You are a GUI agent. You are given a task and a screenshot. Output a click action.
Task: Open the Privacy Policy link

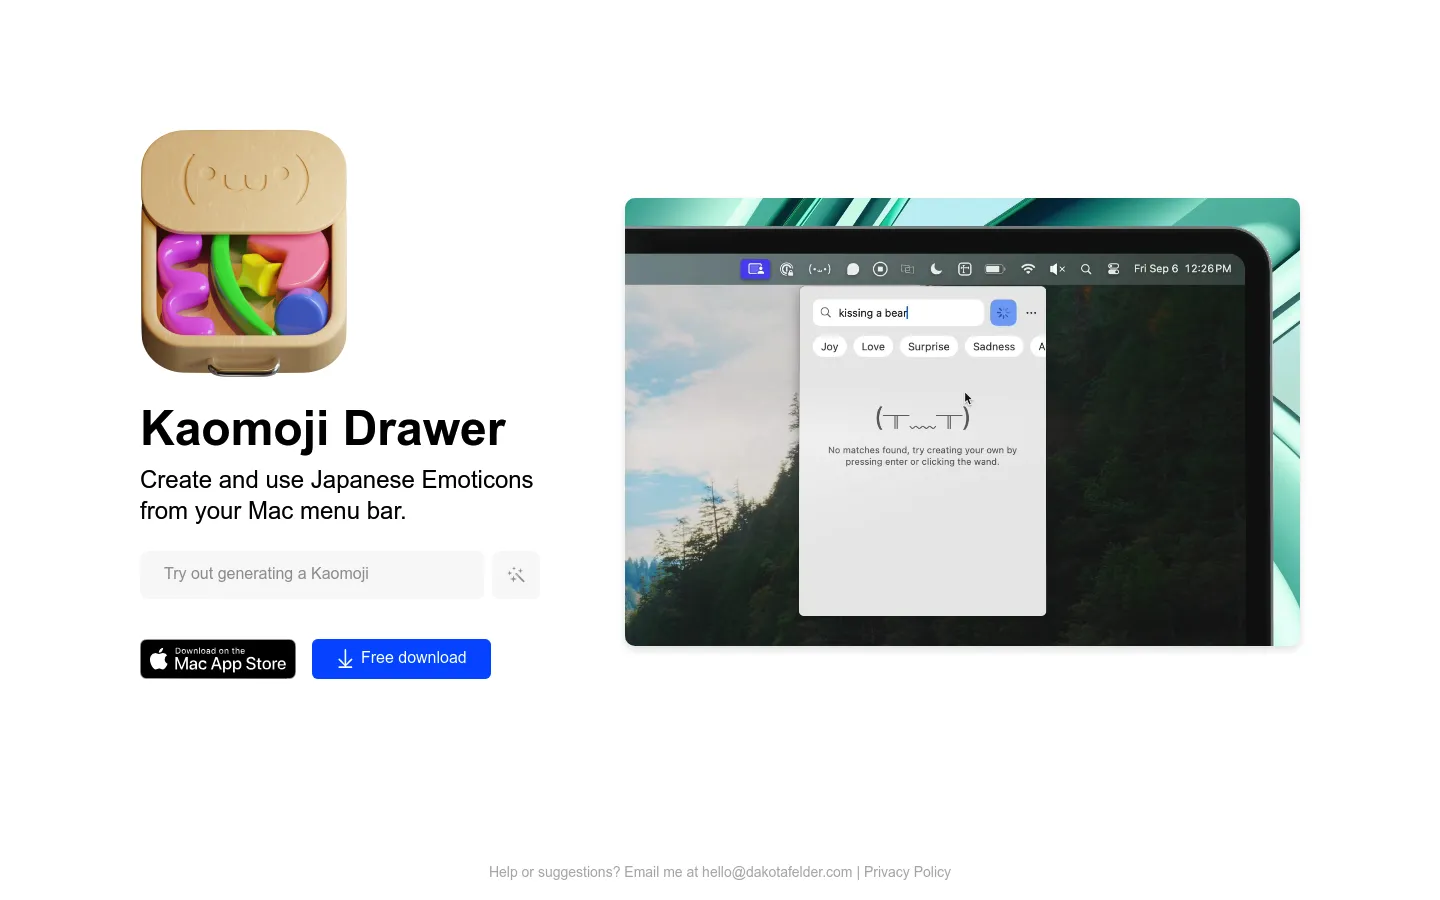[x=907, y=872]
